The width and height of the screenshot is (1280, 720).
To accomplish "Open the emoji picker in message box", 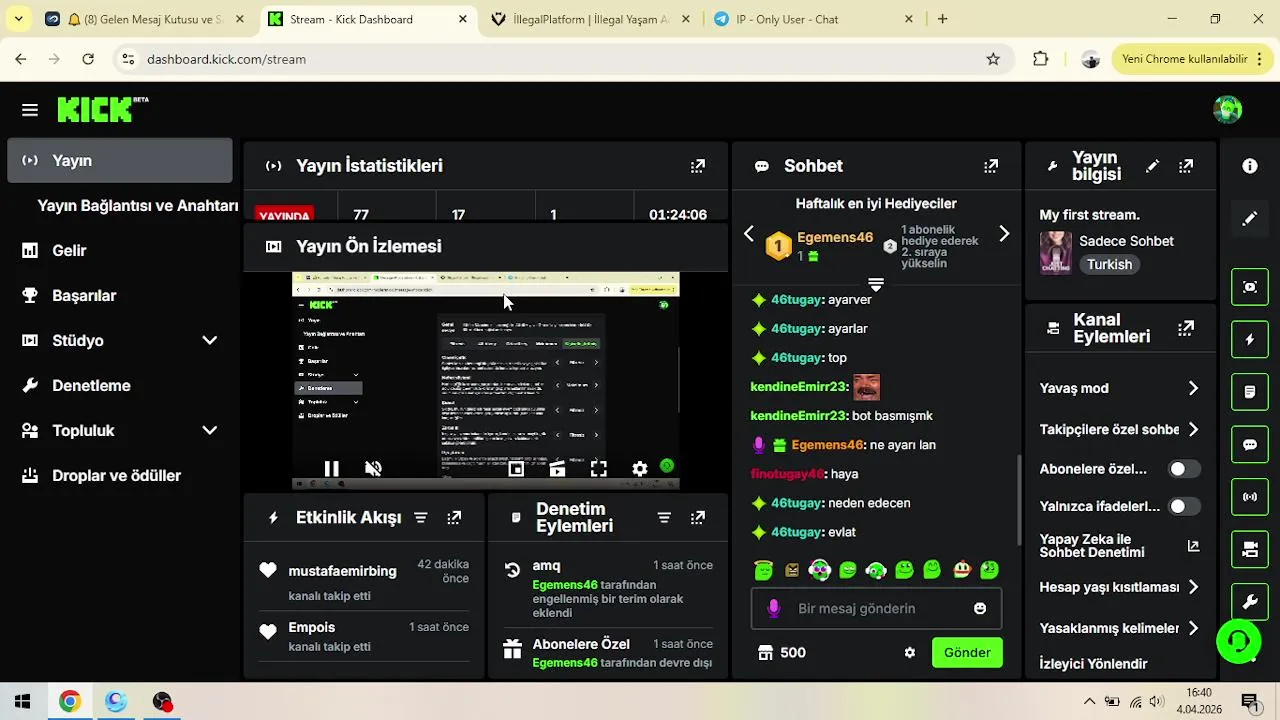I will tap(980, 608).
